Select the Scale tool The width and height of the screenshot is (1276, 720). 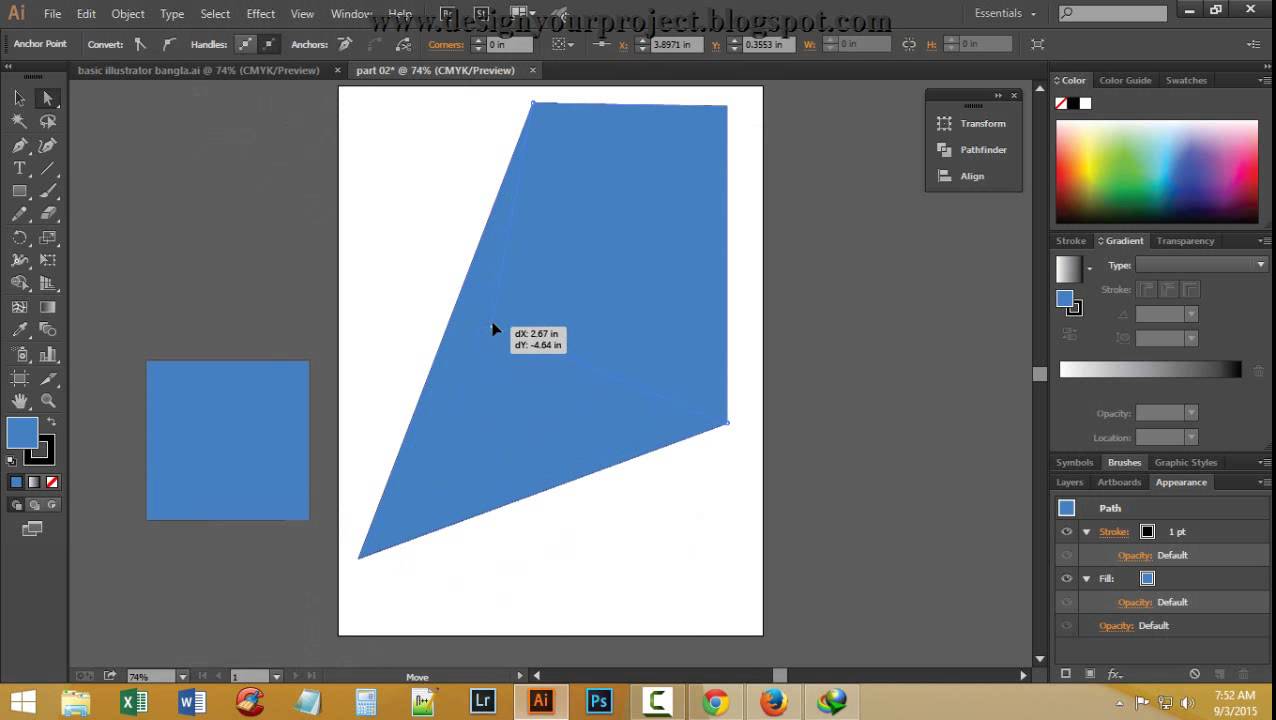click(x=47, y=238)
